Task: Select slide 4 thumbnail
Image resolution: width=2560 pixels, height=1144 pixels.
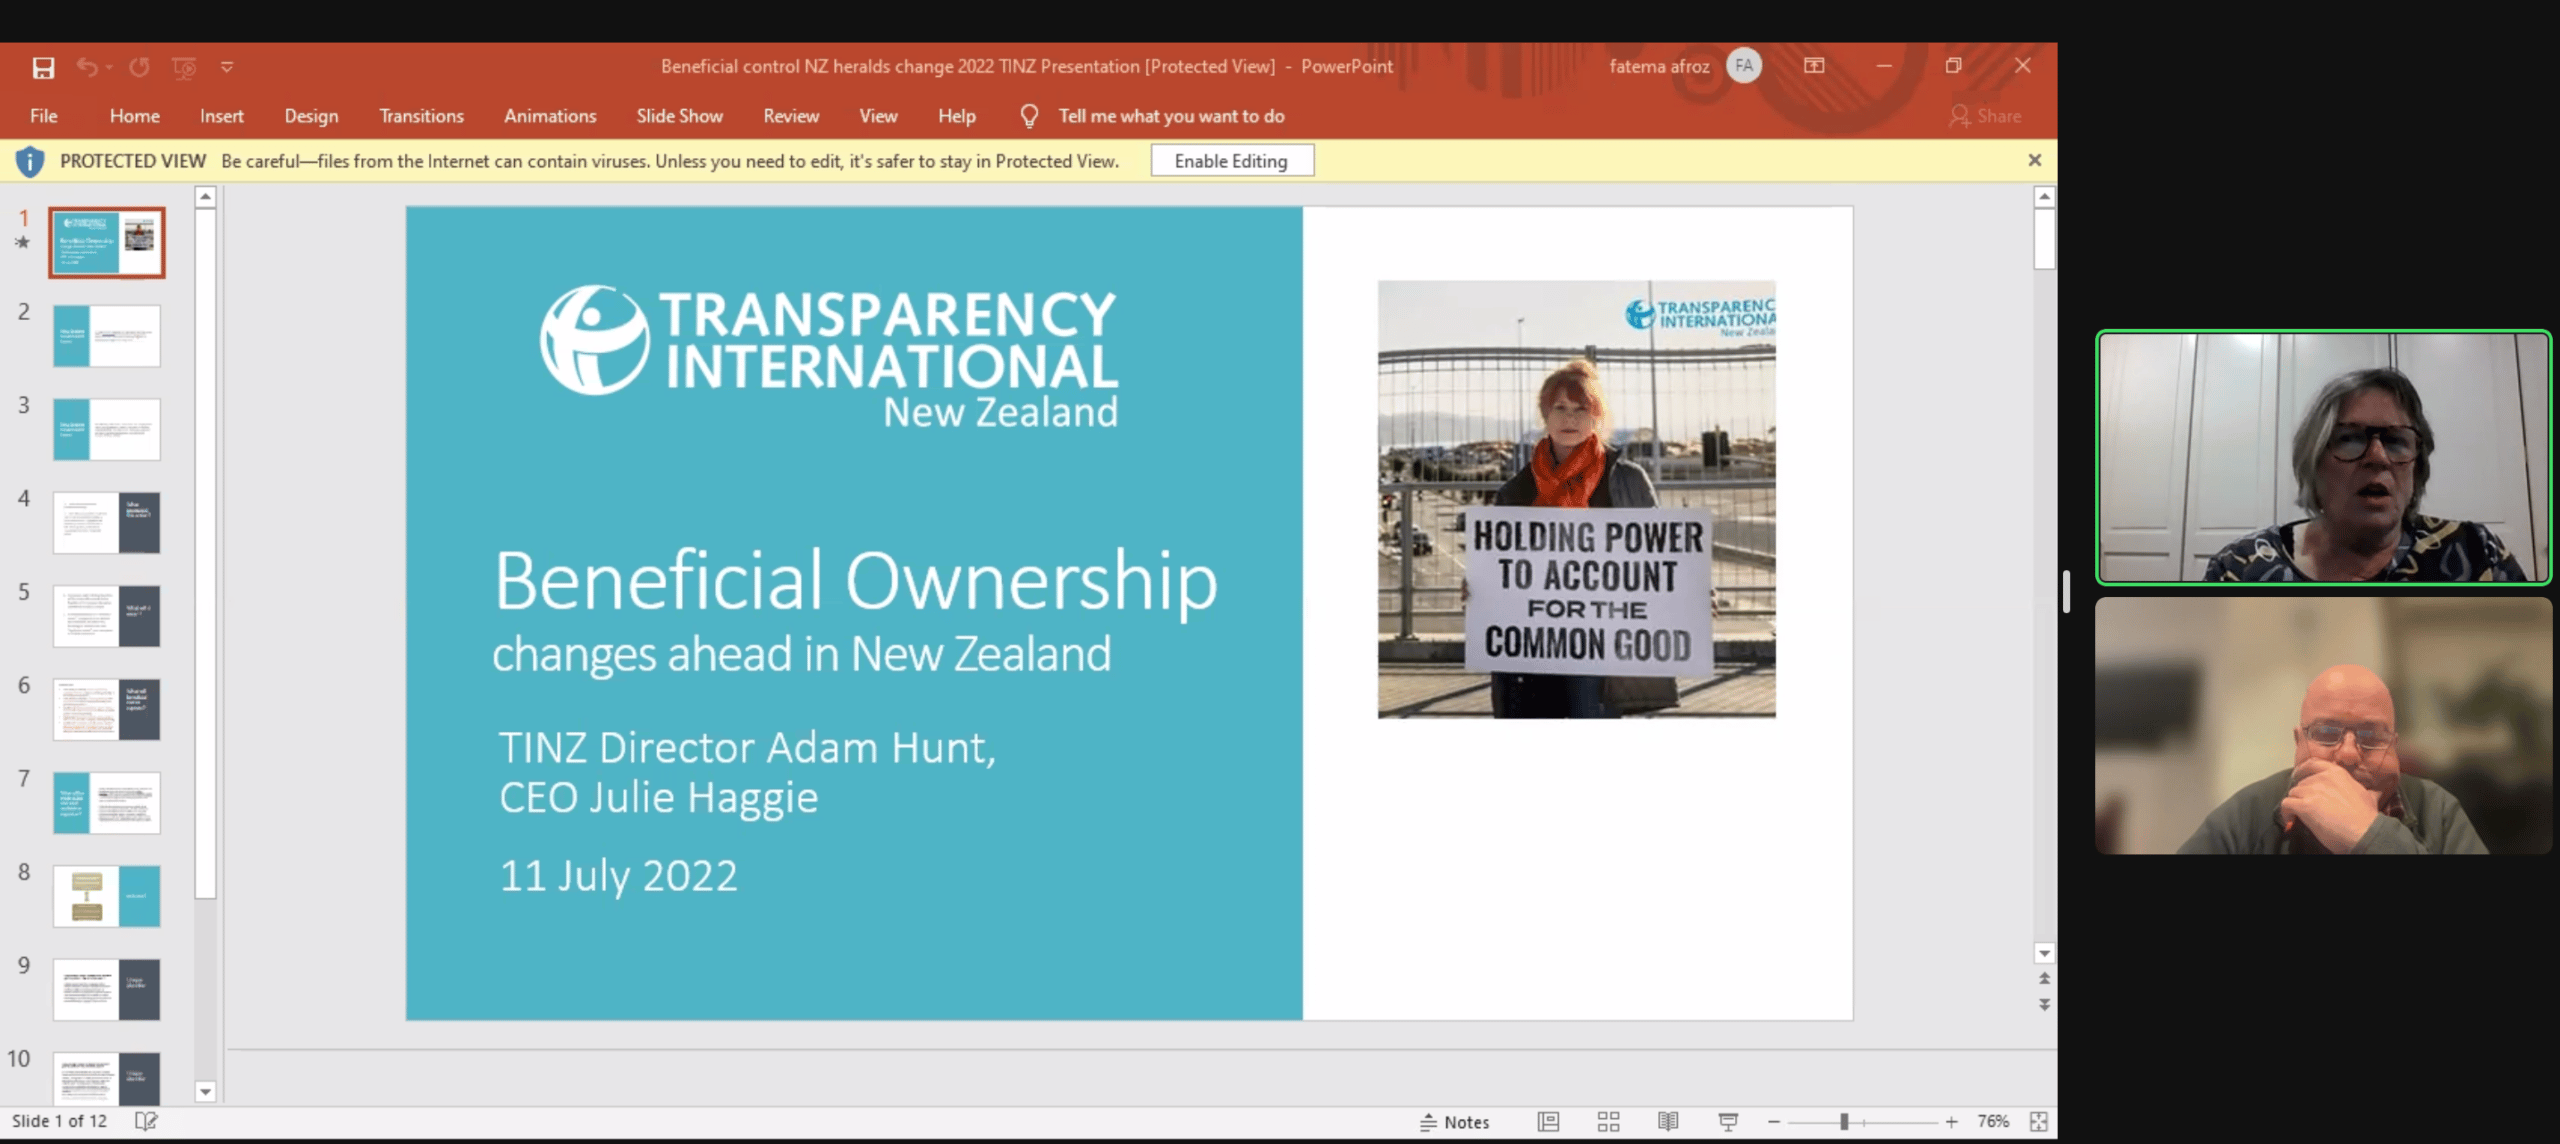Action: coord(107,523)
